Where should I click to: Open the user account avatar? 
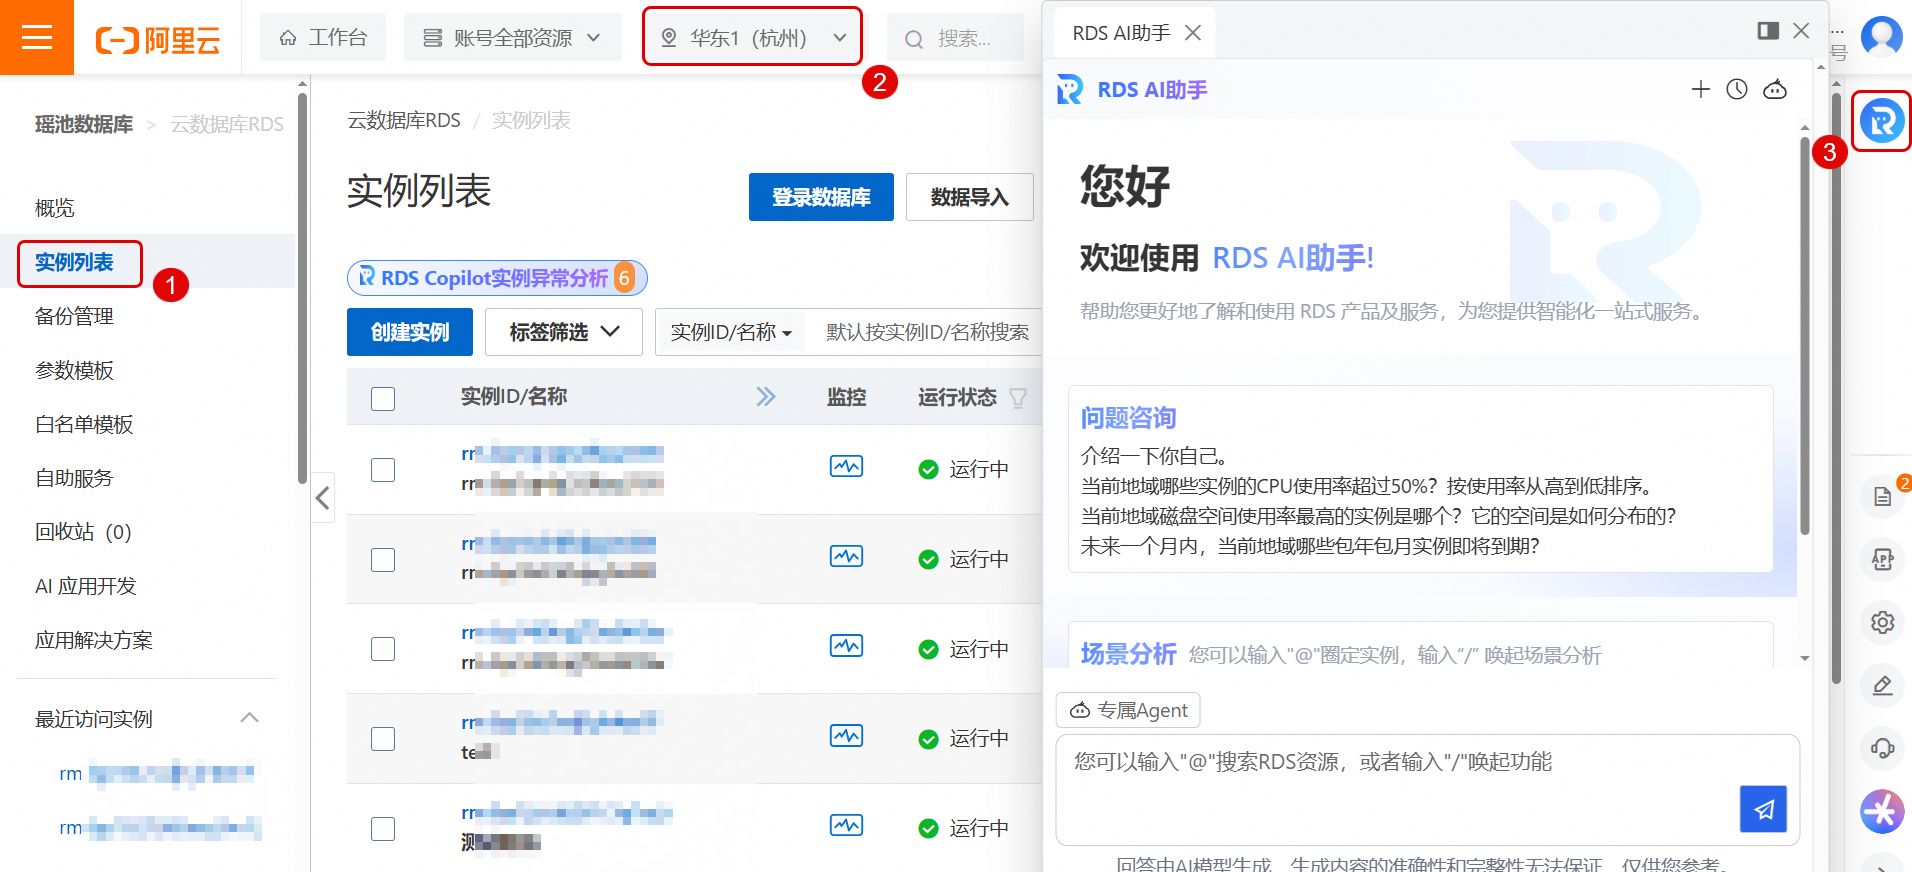[1882, 37]
